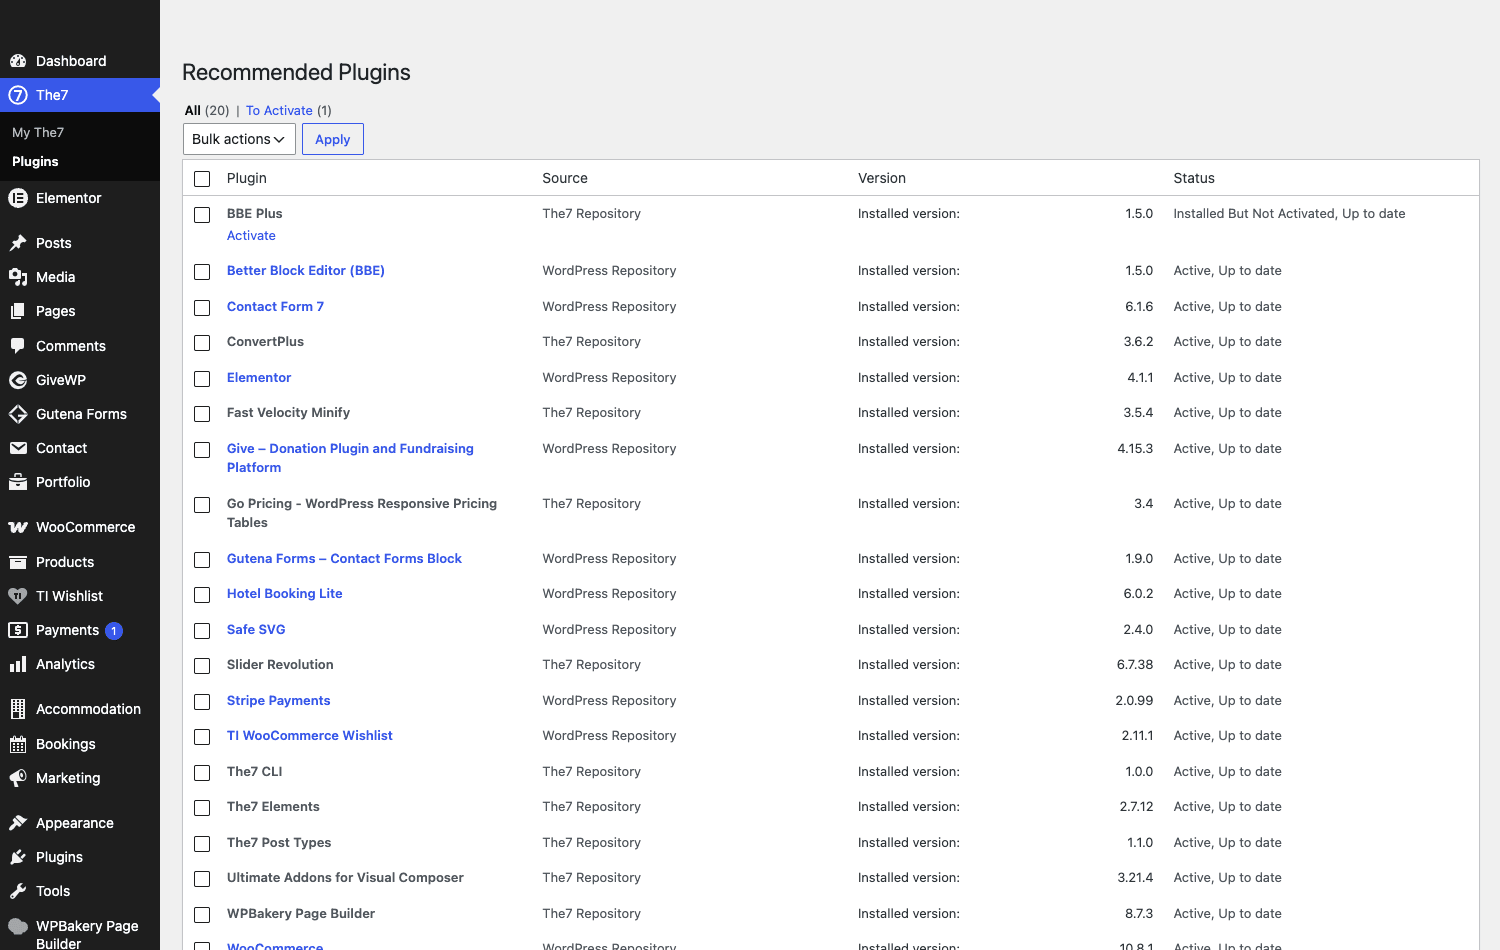Check the Slider Revolution checkbox

202,666
